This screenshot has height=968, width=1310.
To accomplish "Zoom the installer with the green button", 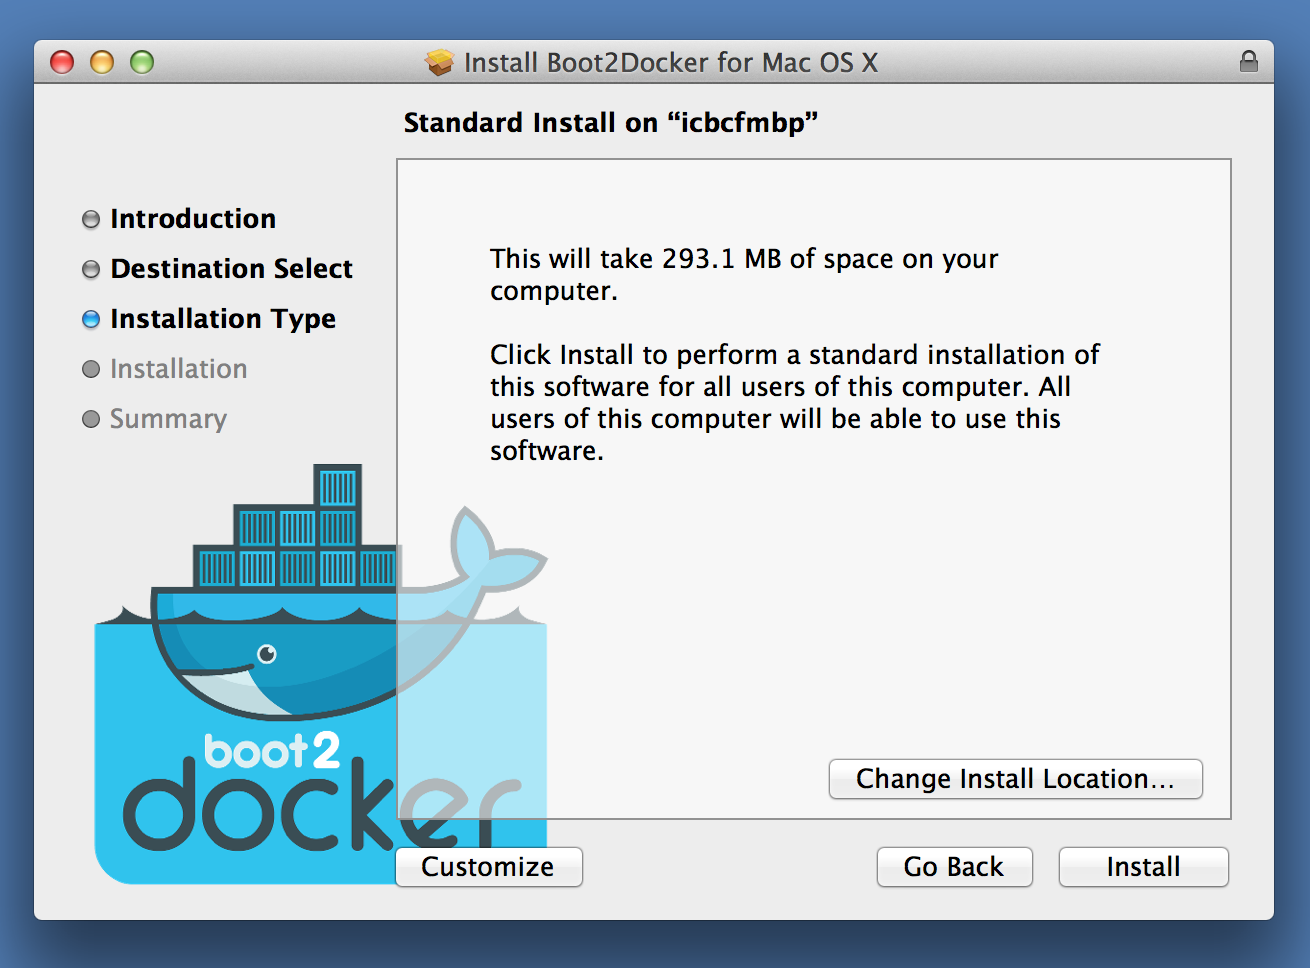I will point(142,62).
